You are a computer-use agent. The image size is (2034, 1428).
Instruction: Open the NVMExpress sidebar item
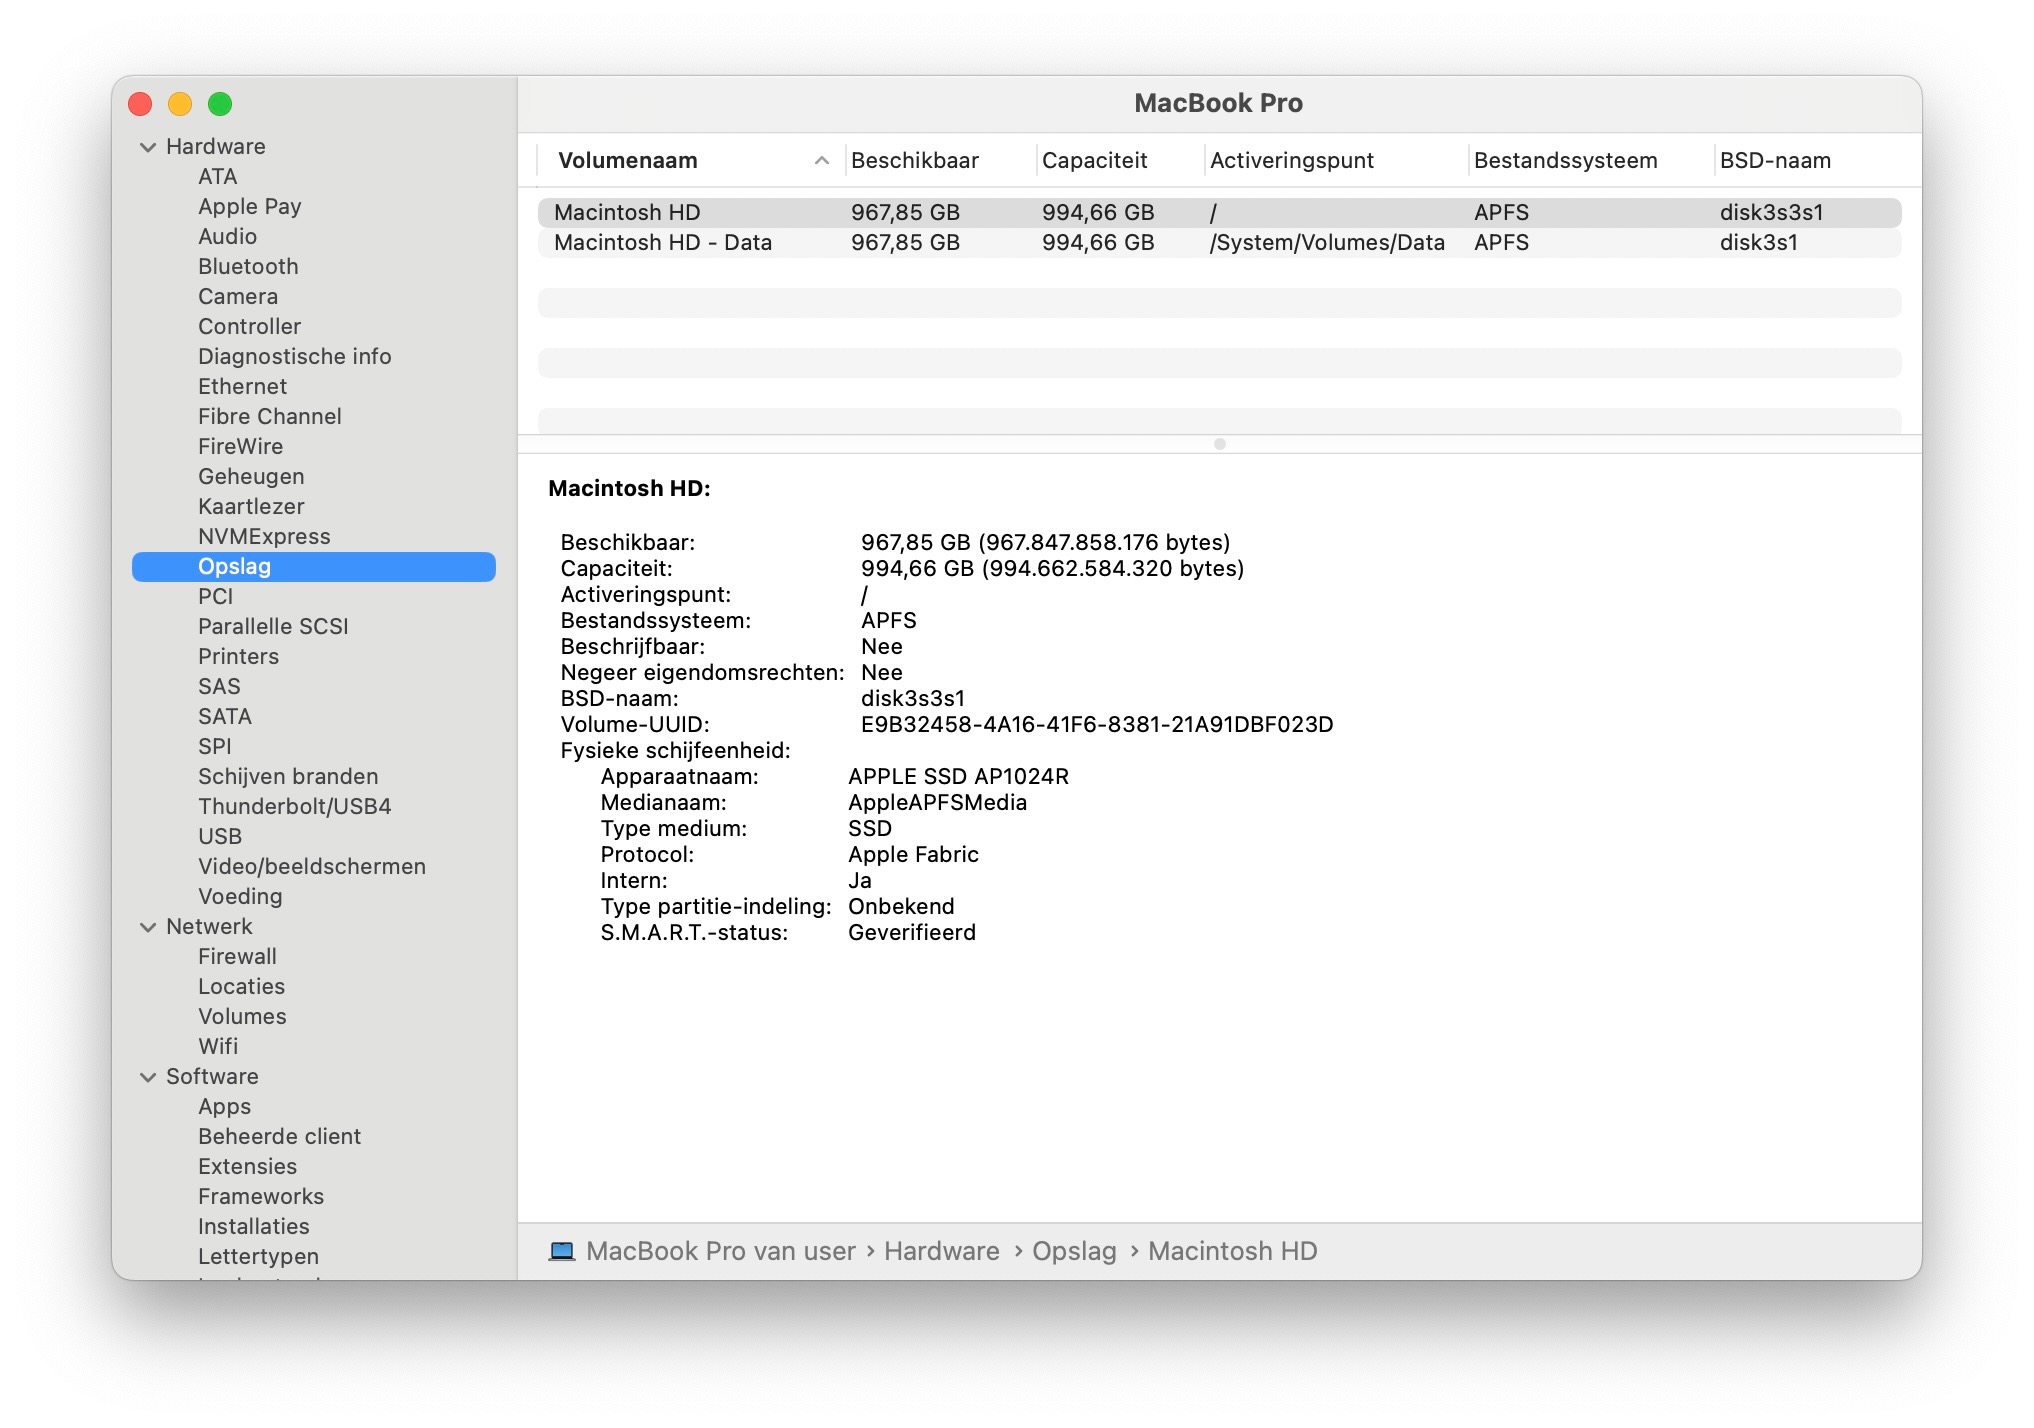tap(264, 537)
